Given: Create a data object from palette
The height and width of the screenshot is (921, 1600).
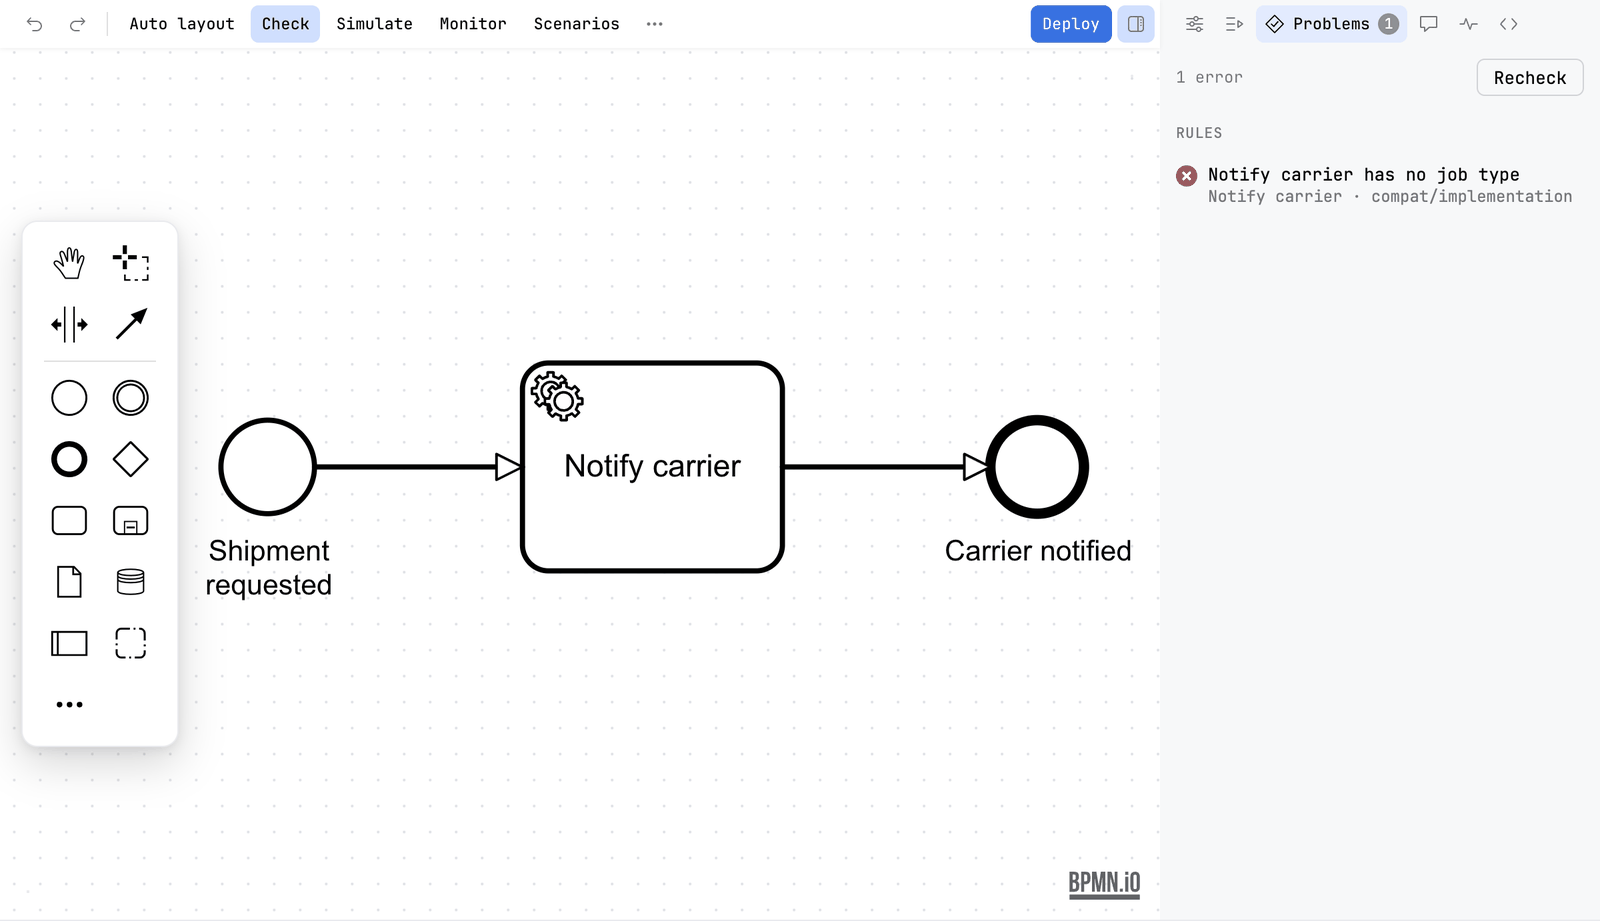Looking at the screenshot, I should (x=69, y=582).
